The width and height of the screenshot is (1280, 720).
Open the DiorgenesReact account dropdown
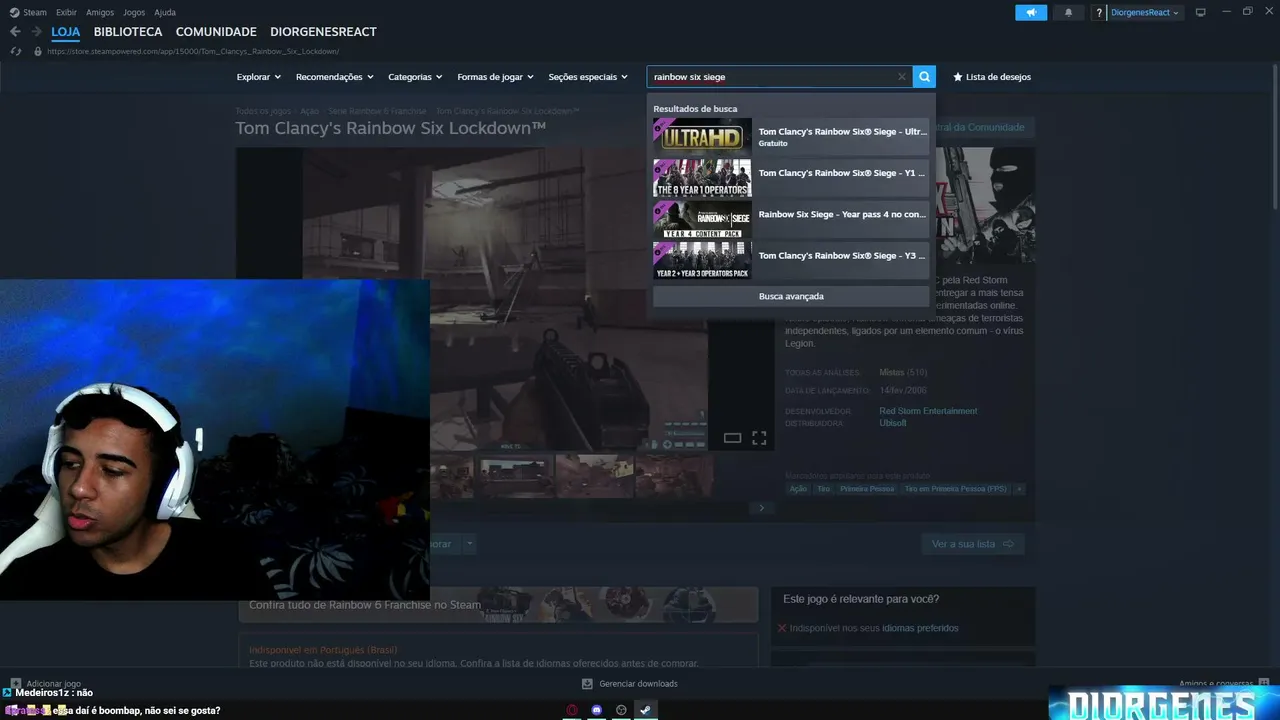[x=1145, y=13]
